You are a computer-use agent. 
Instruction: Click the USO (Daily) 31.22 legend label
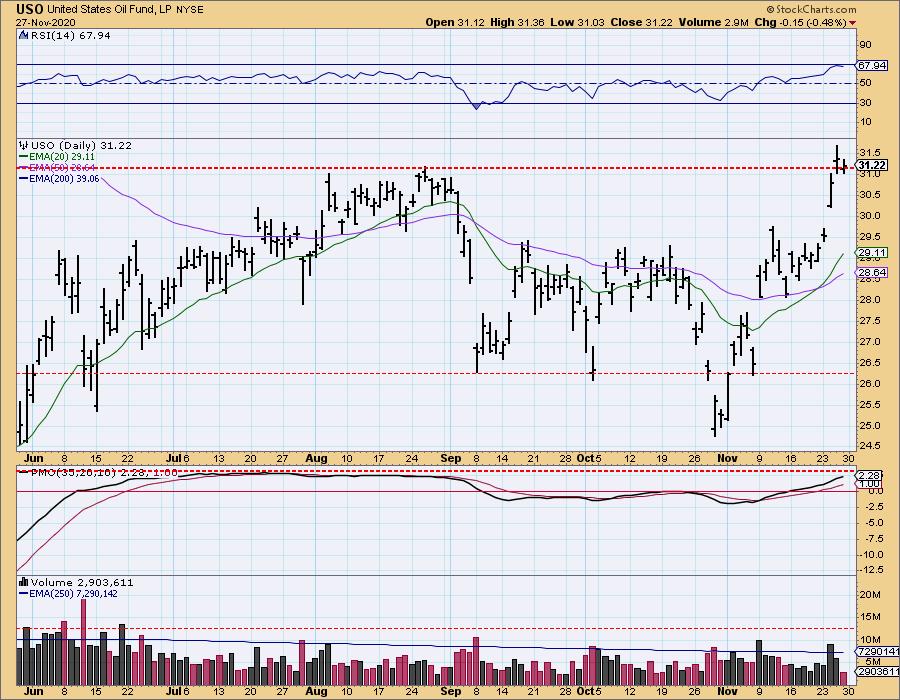click(81, 145)
